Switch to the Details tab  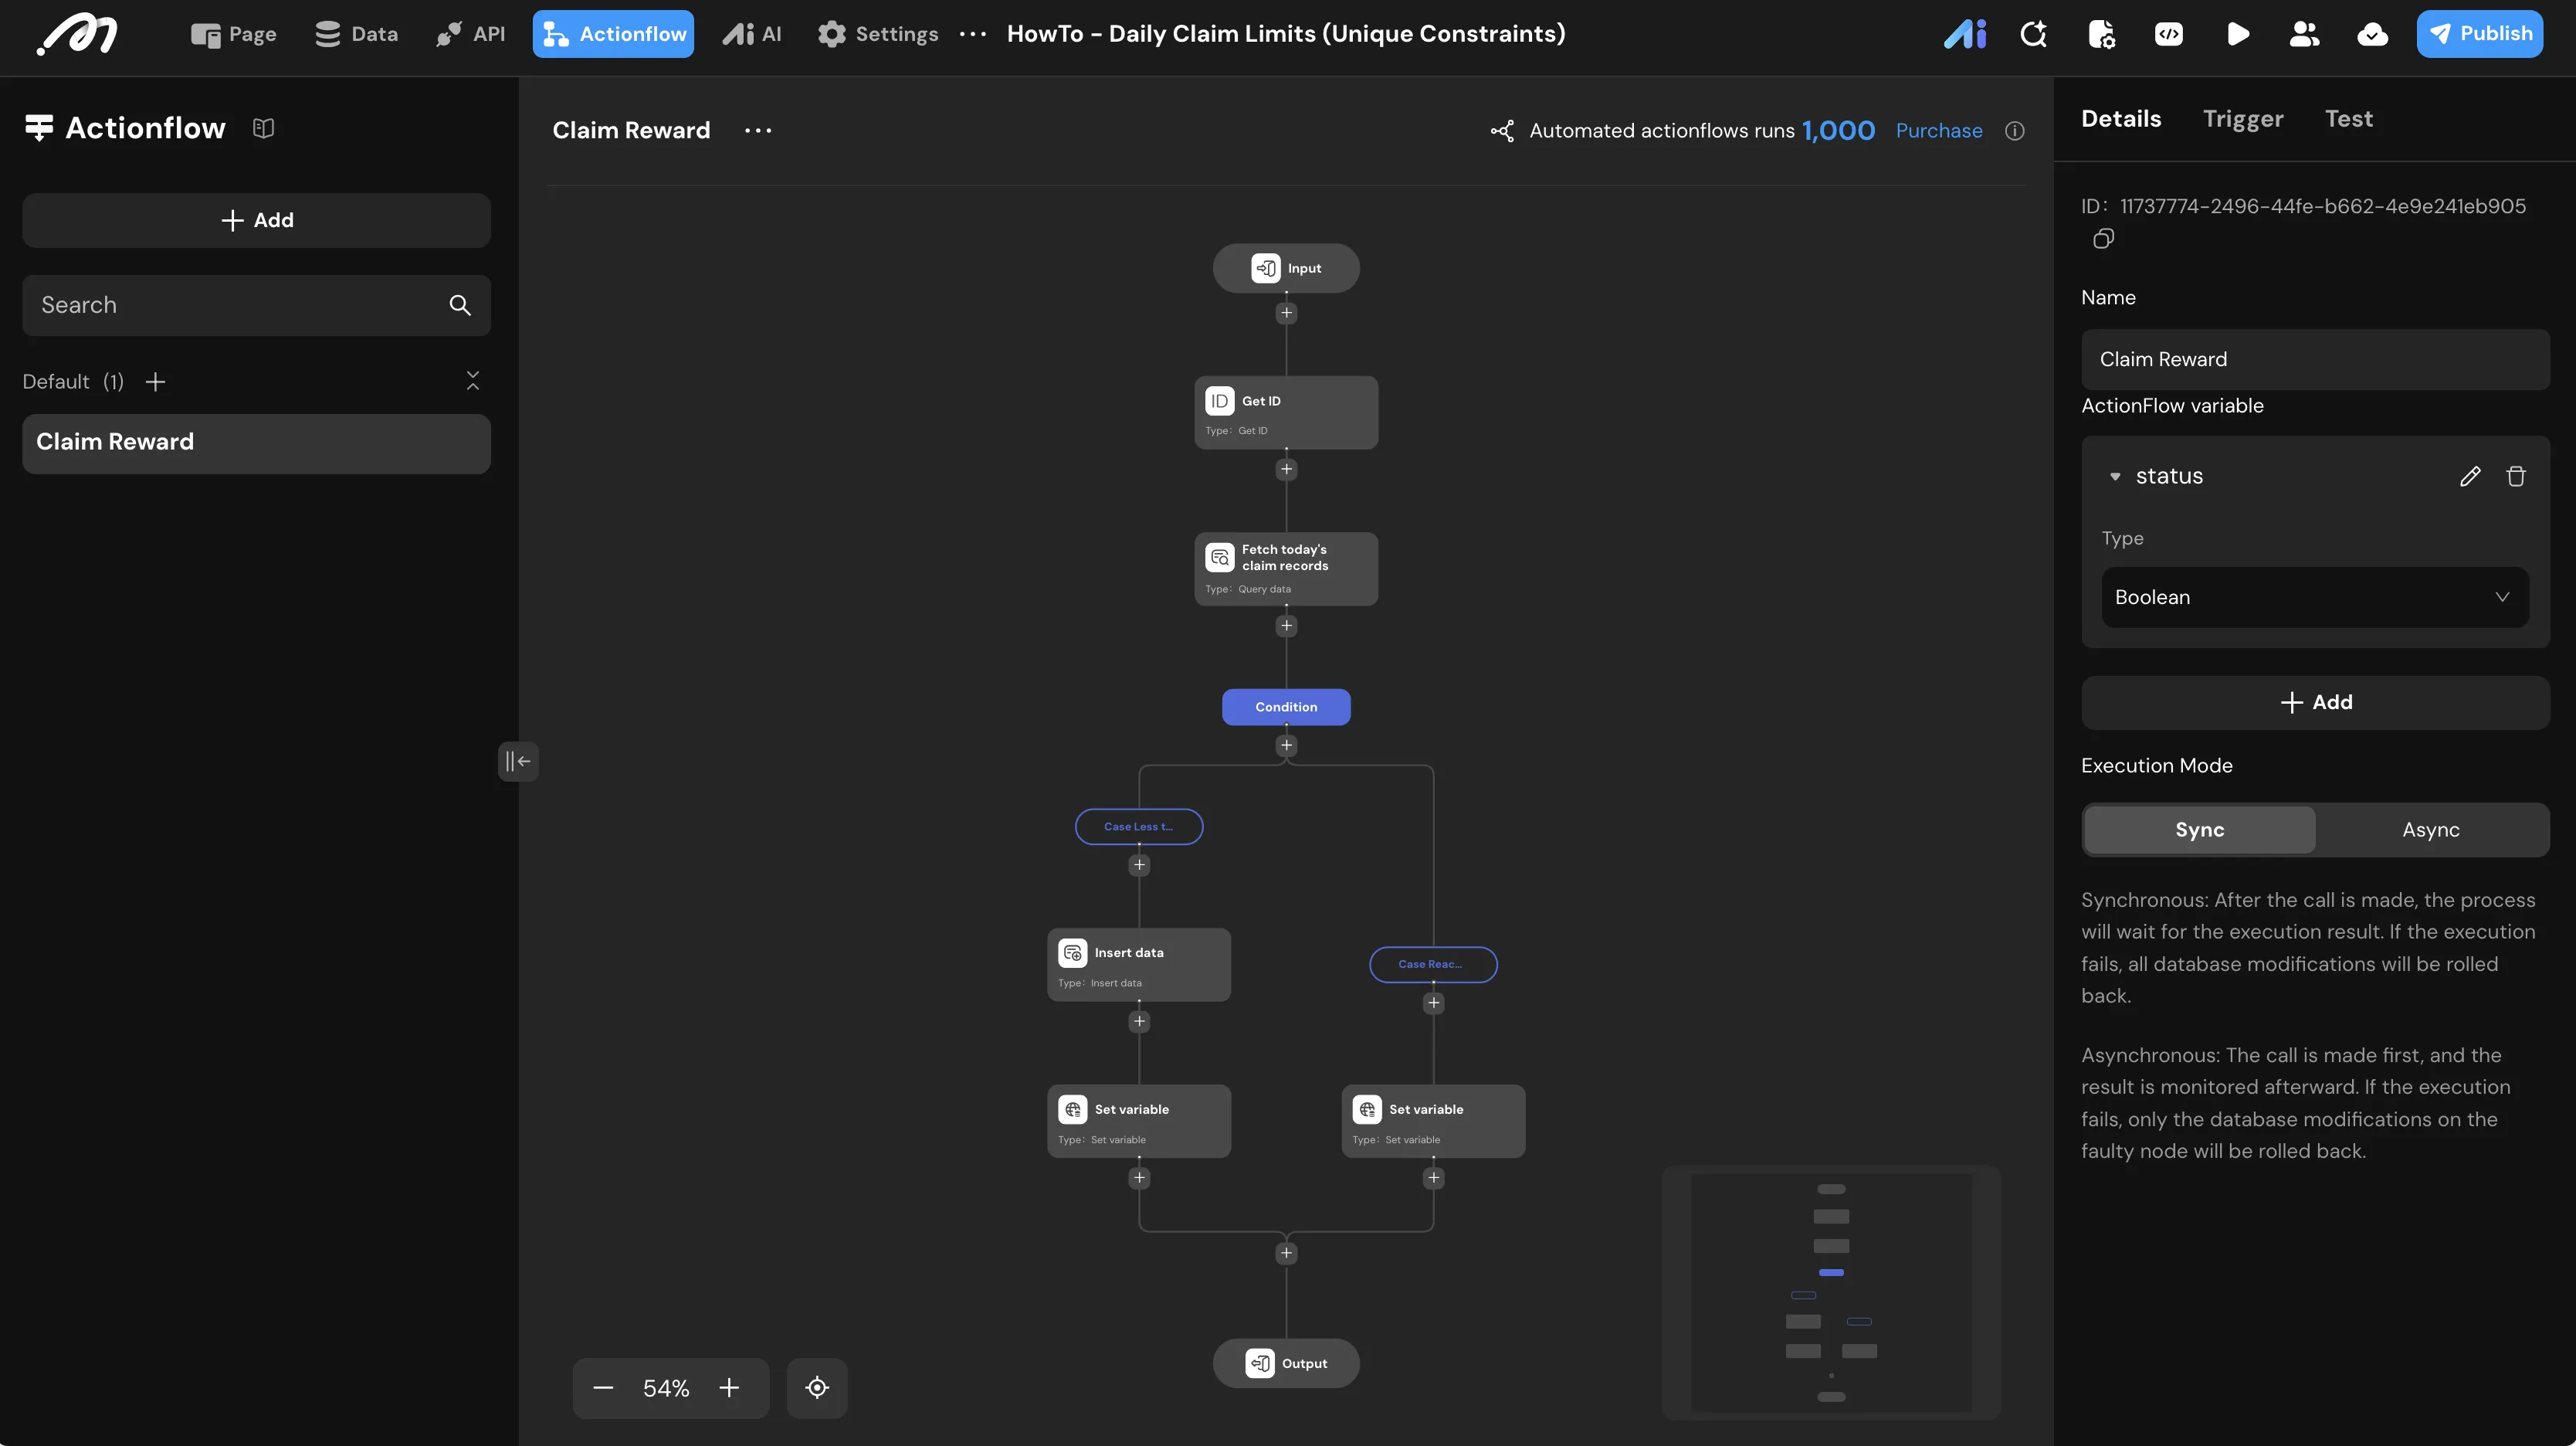point(2121,119)
